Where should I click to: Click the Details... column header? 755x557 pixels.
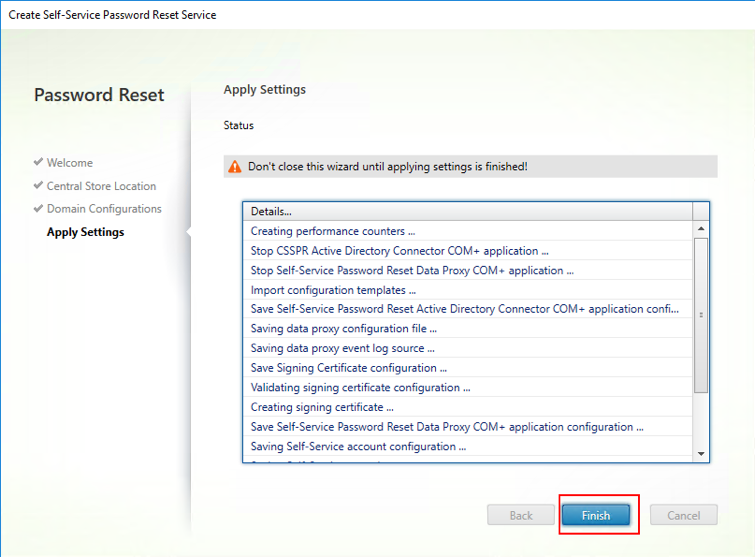(x=270, y=211)
